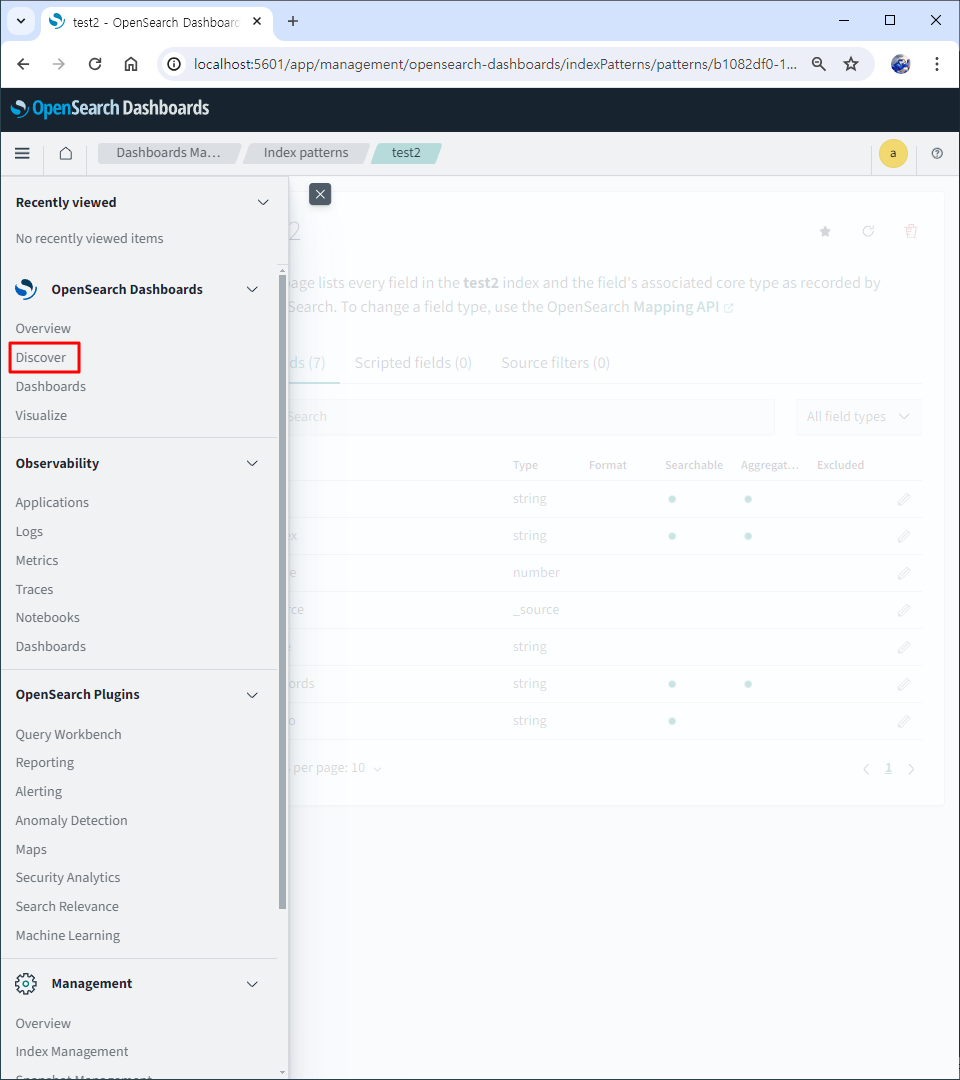Set as default index star icon
Viewport: 960px width, 1080px height.
tap(825, 231)
